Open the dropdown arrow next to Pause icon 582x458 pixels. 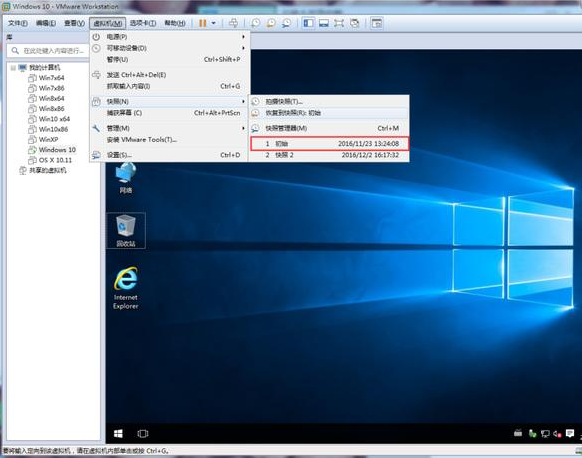(x=213, y=23)
